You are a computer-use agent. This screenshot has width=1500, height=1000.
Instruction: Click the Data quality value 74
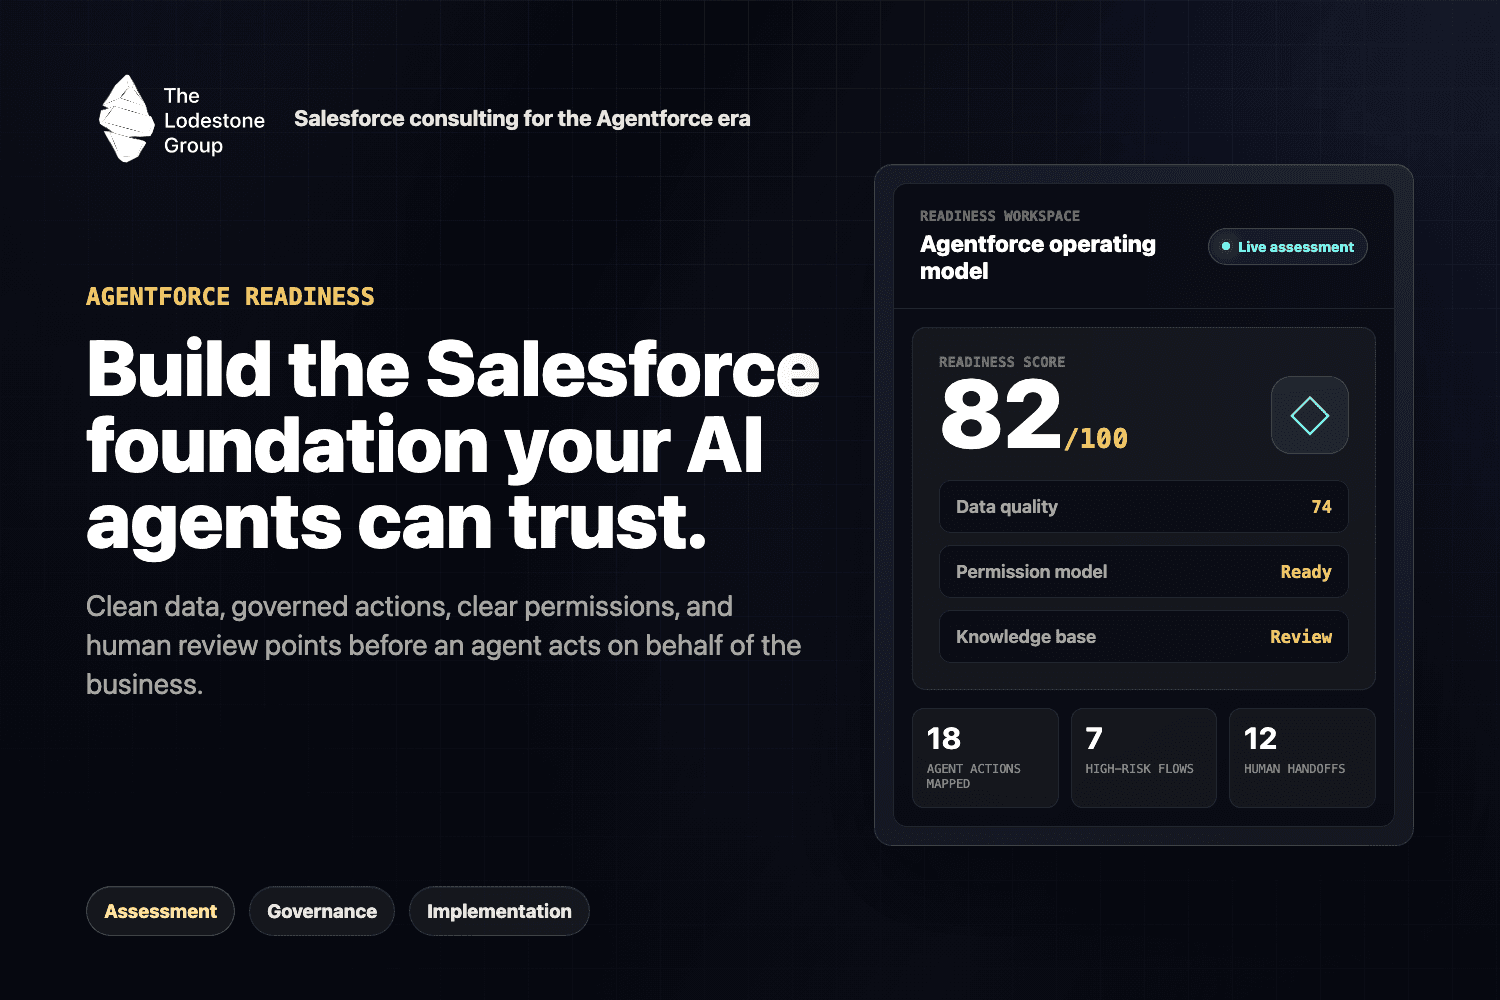pos(1321,507)
